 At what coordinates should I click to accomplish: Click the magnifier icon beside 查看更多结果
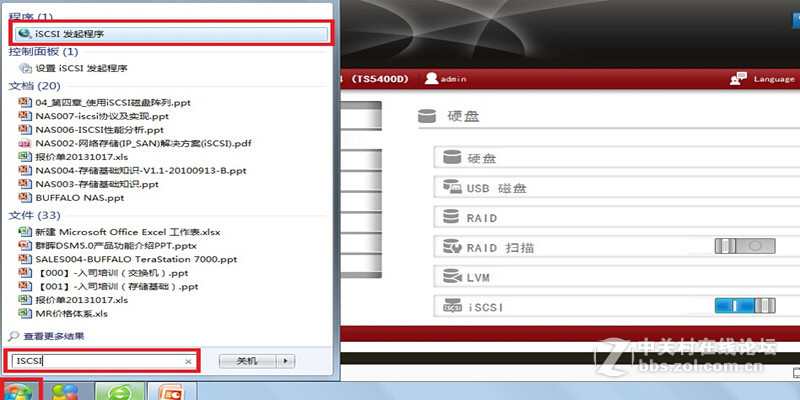click(14, 336)
